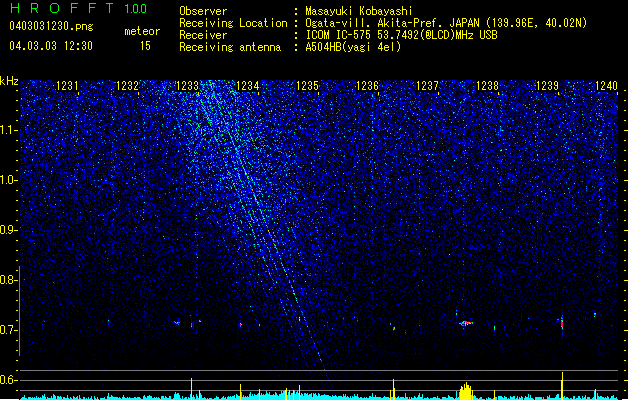Click the 1240 time marker
Screen dimensions: 629x400
[x=607, y=86]
